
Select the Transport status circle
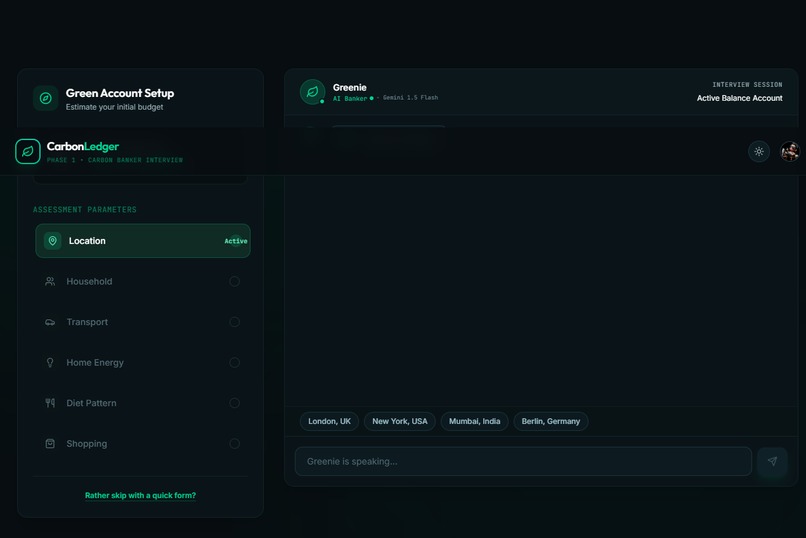coord(234,322)
